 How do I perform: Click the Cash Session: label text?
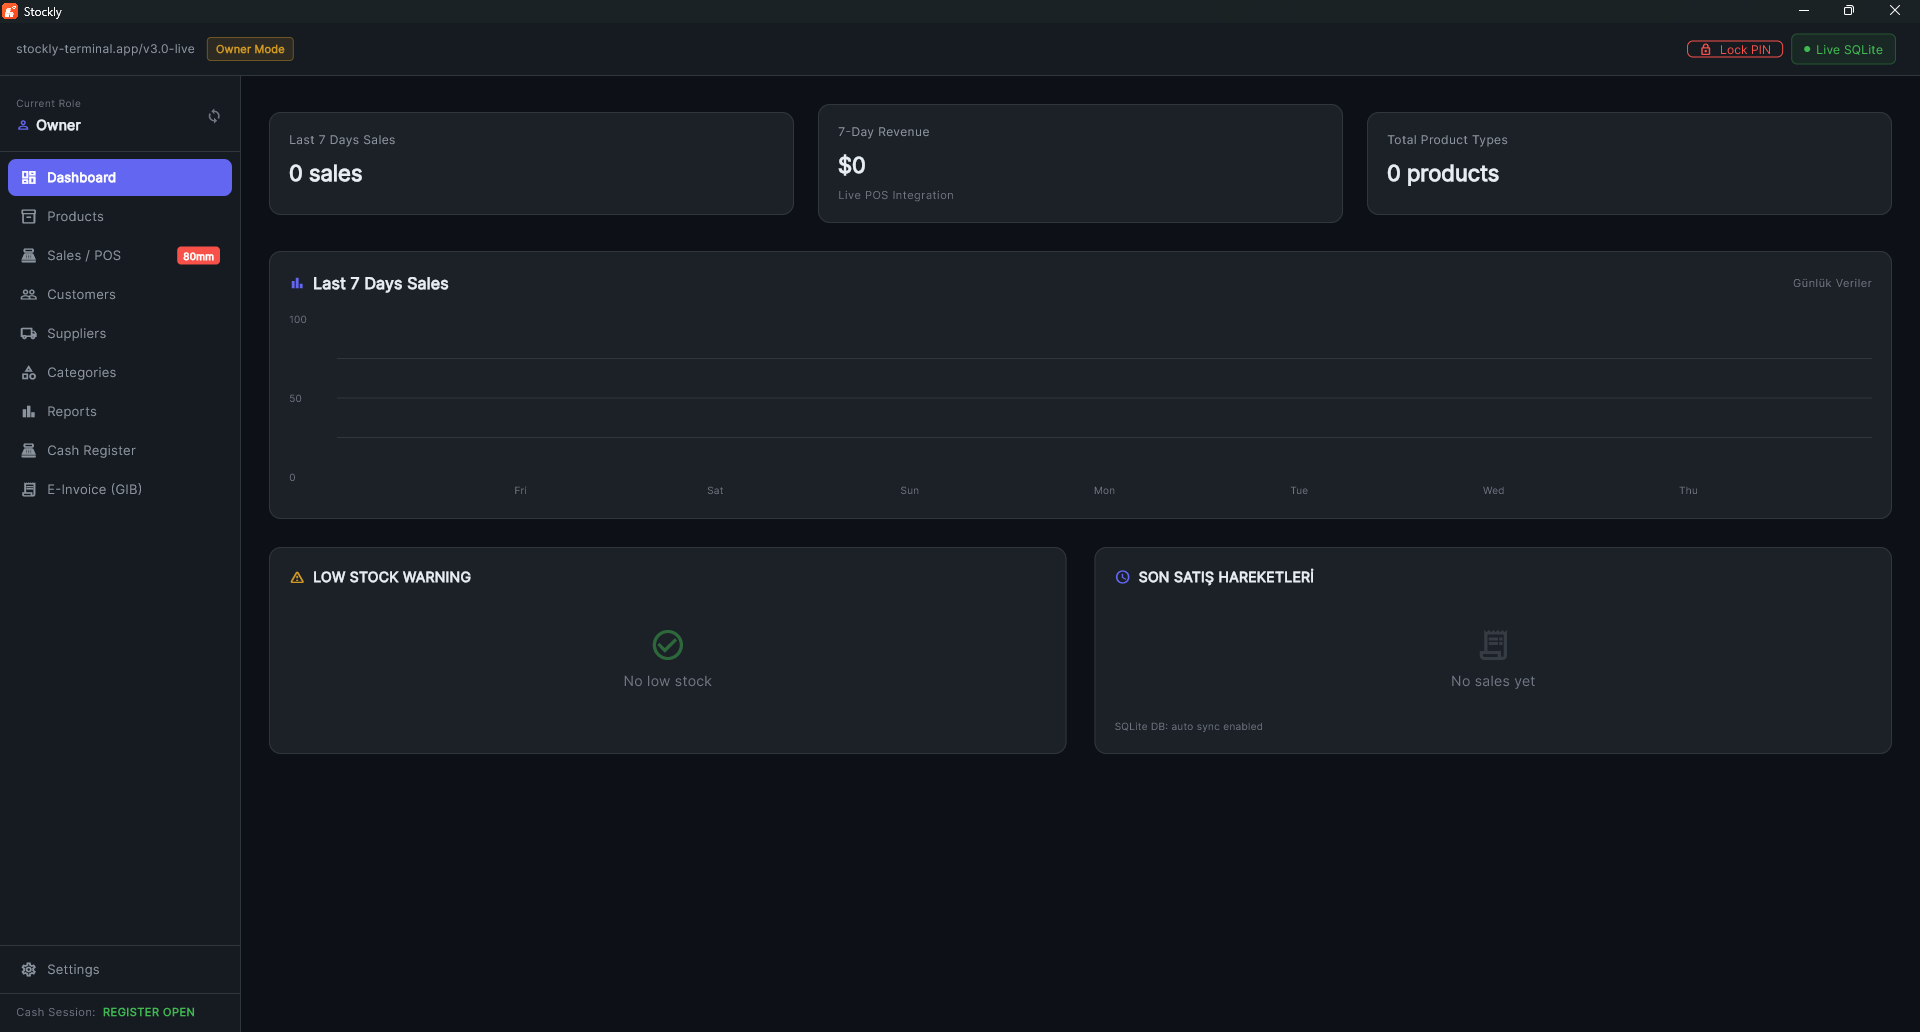[x=55, y=1013]
